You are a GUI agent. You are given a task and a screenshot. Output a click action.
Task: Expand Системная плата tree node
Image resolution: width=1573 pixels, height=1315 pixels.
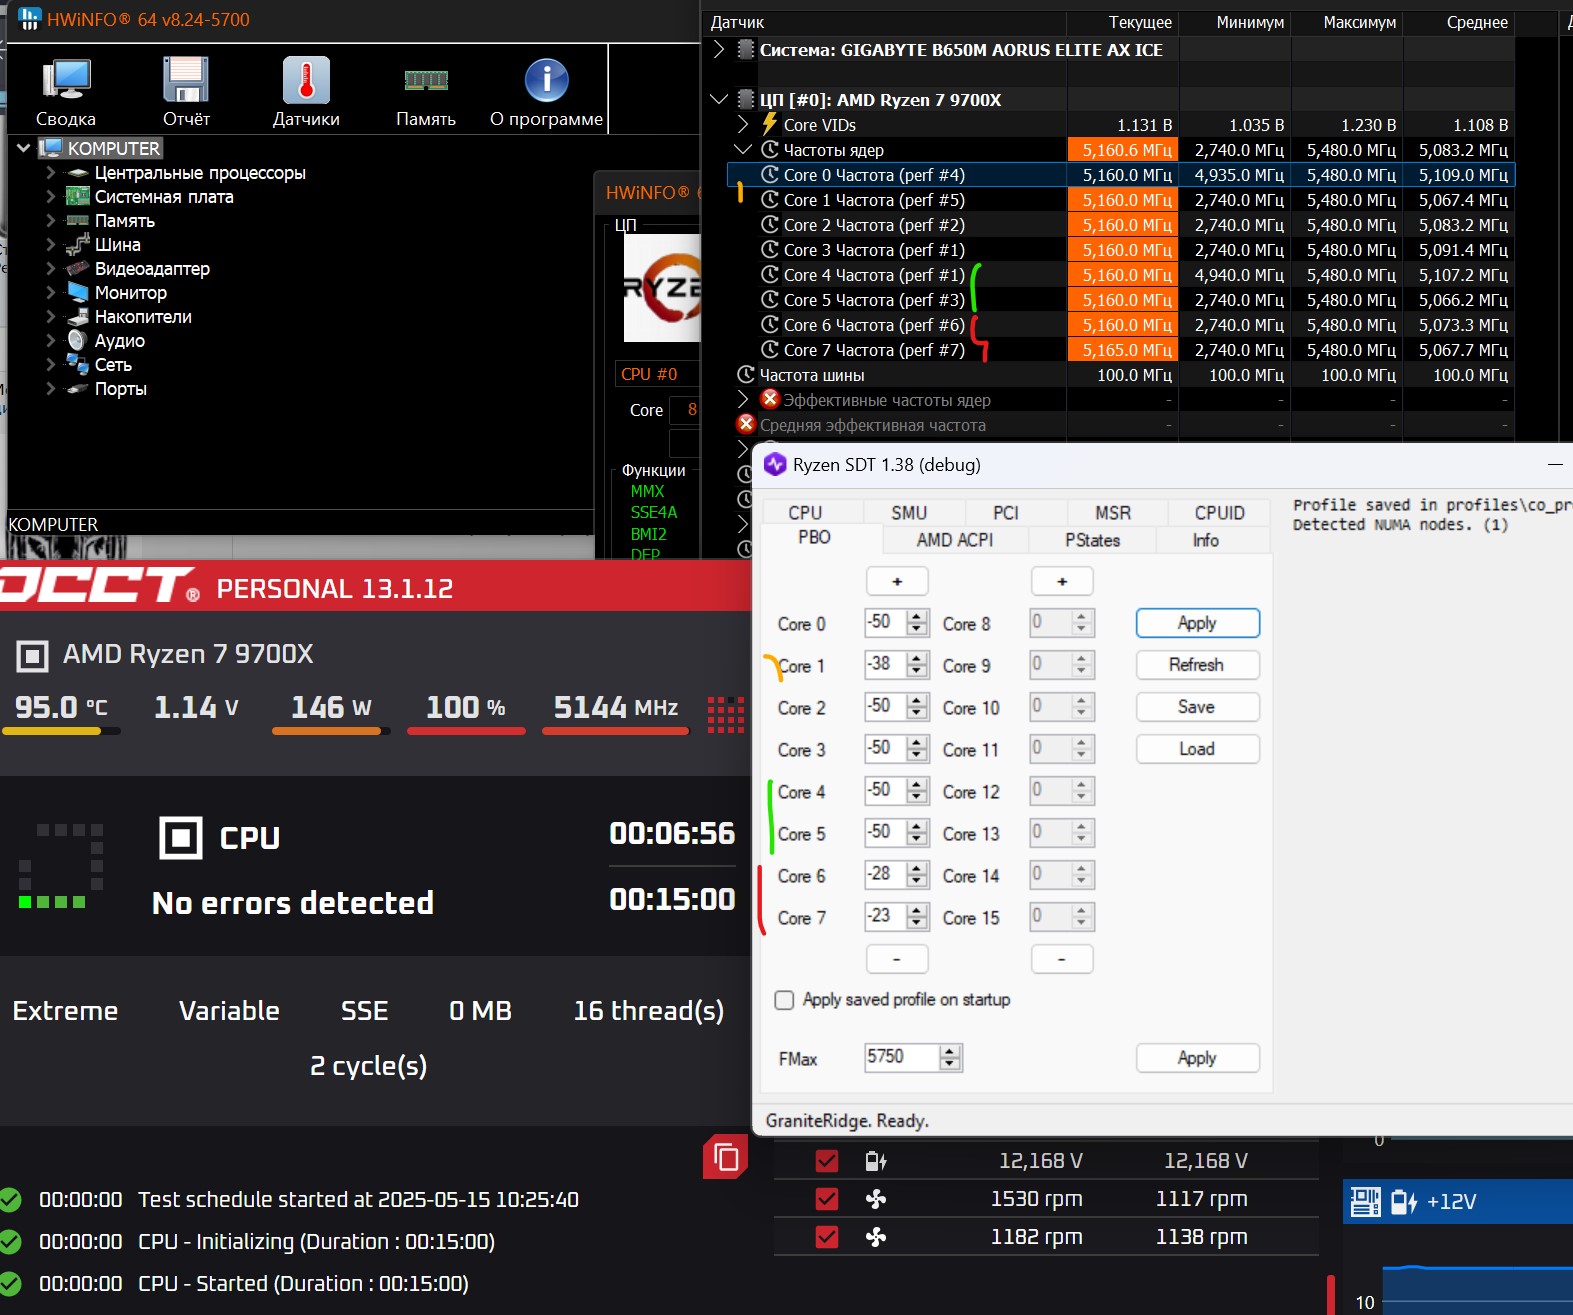pyautogui.click(x=50, y=196)
